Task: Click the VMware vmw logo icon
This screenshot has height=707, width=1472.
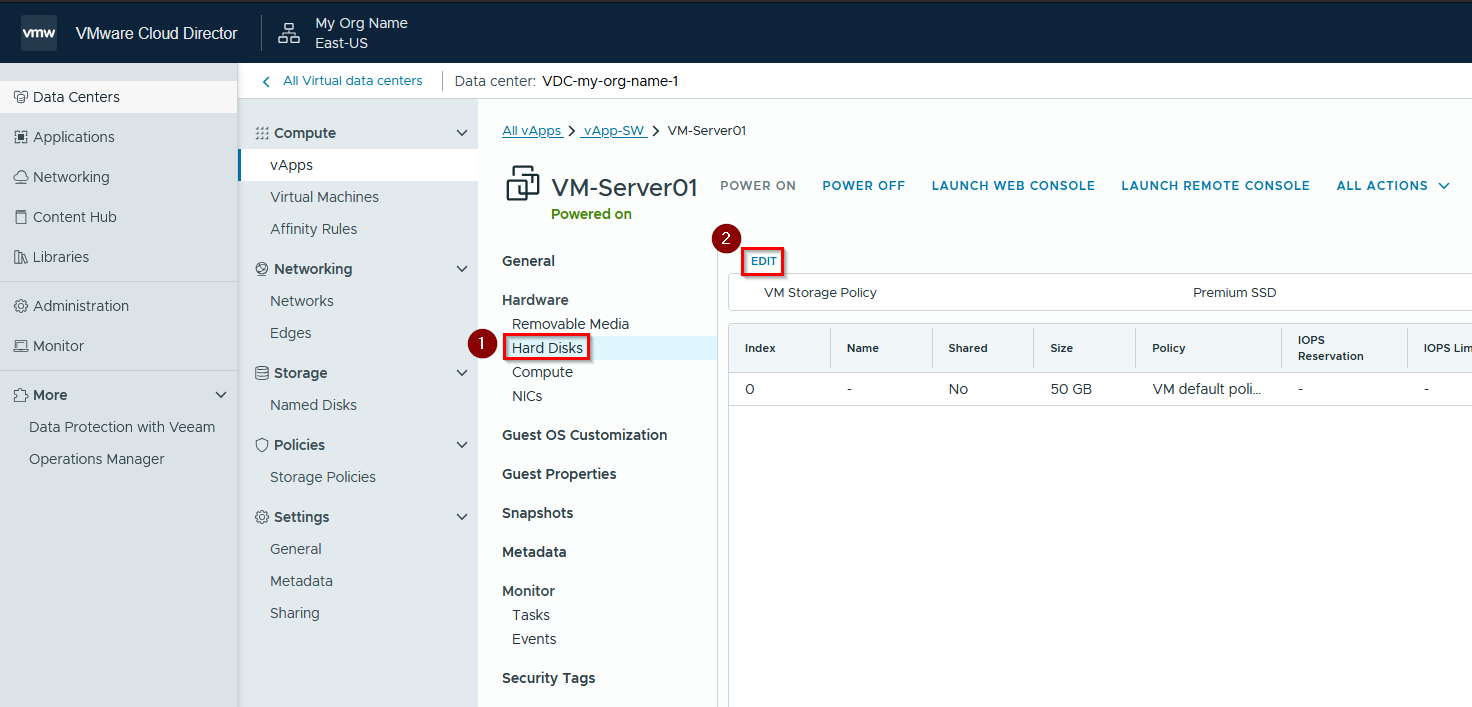Action: (39, 33)
